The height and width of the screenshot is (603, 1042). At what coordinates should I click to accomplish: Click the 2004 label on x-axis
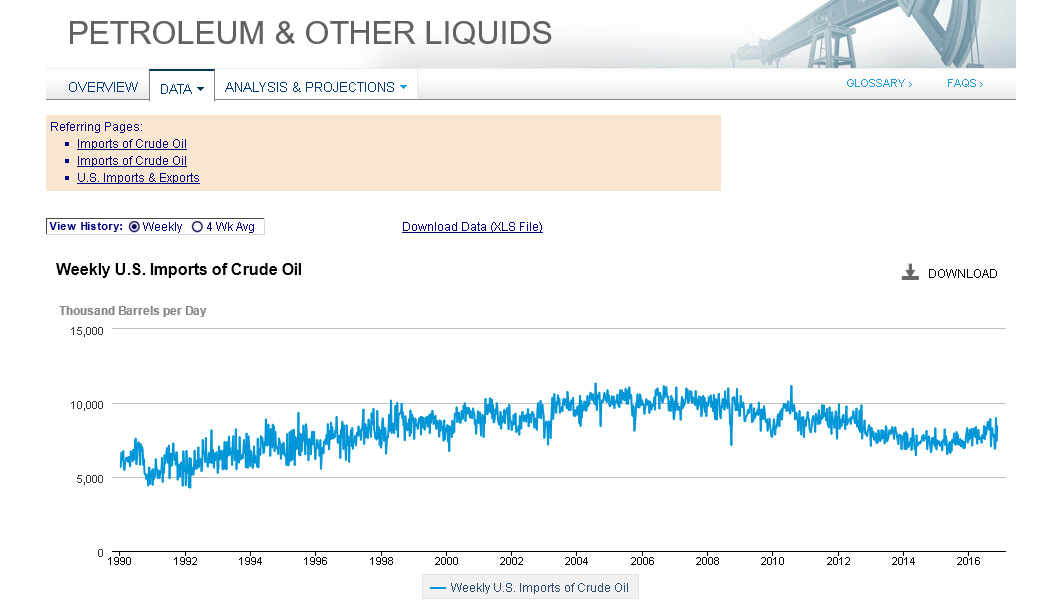pos(576,561)
